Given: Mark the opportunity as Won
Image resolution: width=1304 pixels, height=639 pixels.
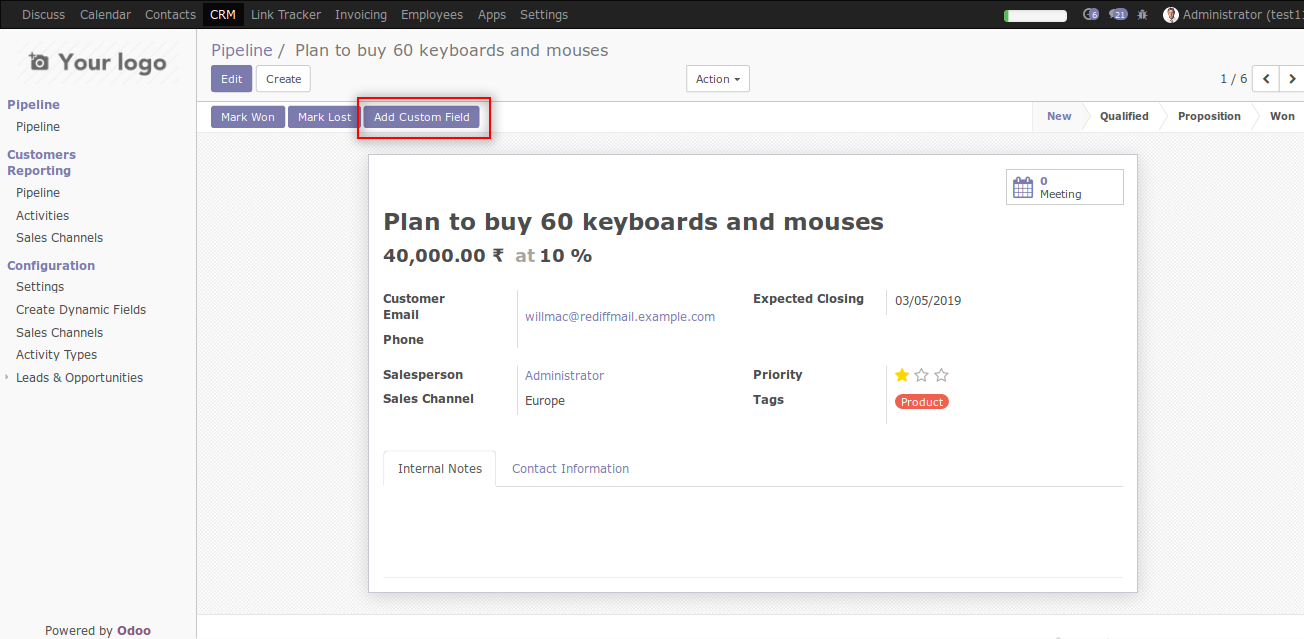Looking at the screenshot, I should (248, 117).
